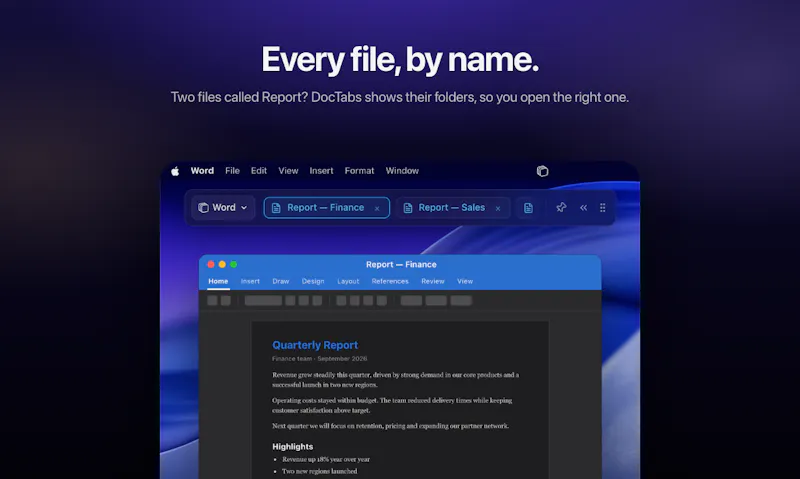Switch to Report — Finance tab
This screenshot has width=800, height=479.
[327, 208]
